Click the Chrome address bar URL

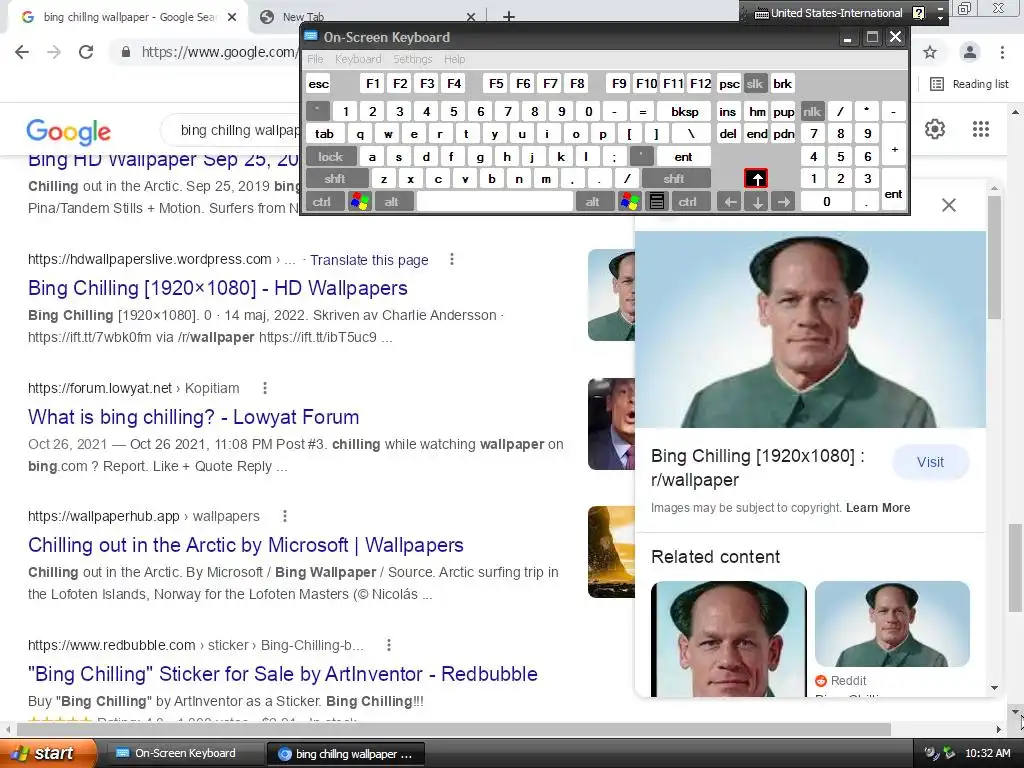tap(219, 52)
